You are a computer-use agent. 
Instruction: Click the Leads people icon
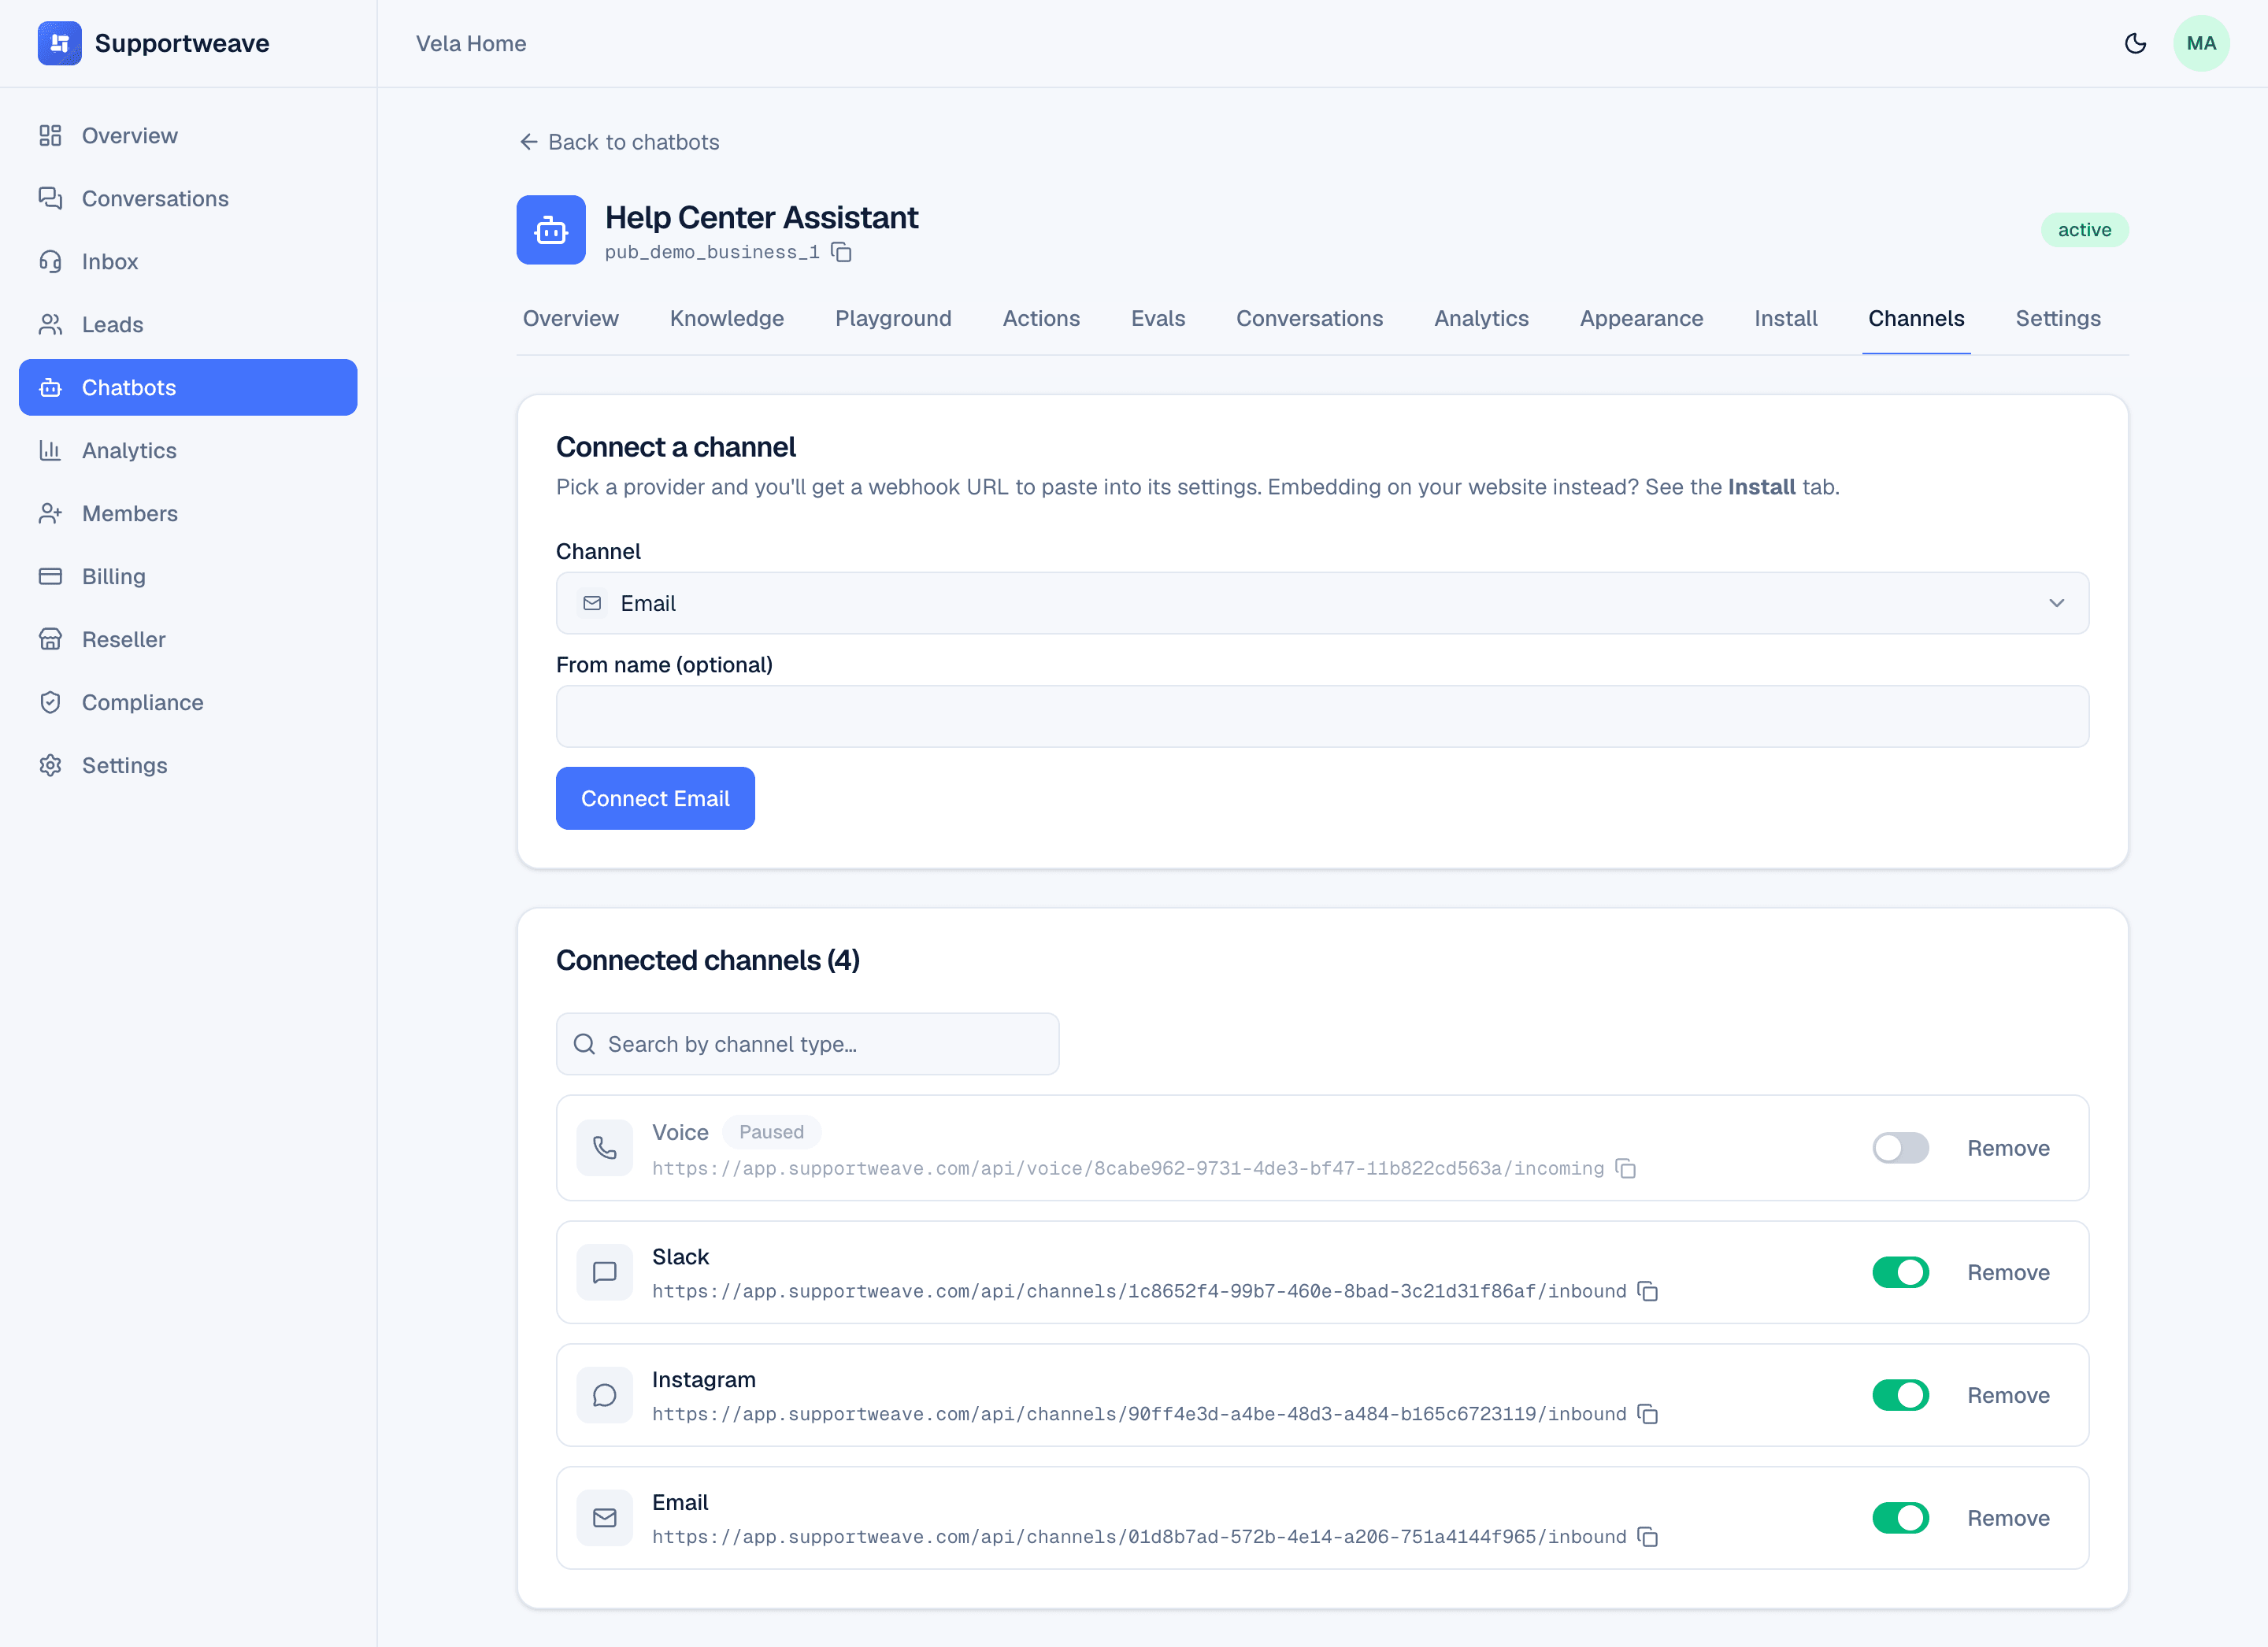click(50, 324)
